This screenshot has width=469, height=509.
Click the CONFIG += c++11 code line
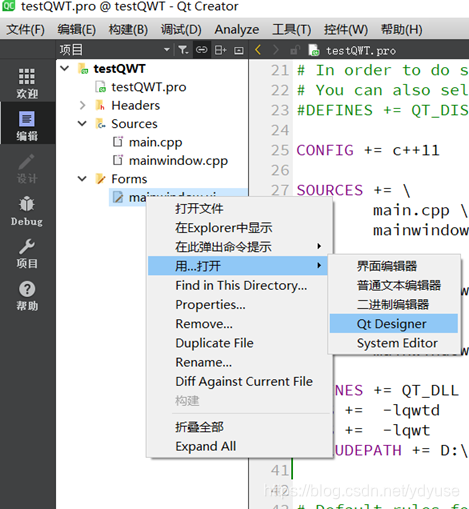pos(368,150)
